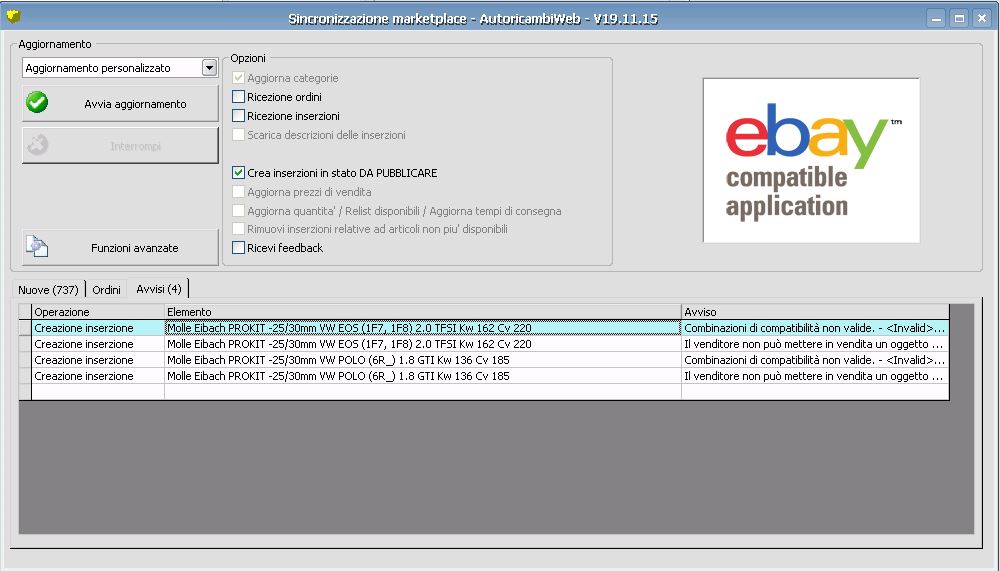Select the Avvisi (4) tab

[159, 289]
